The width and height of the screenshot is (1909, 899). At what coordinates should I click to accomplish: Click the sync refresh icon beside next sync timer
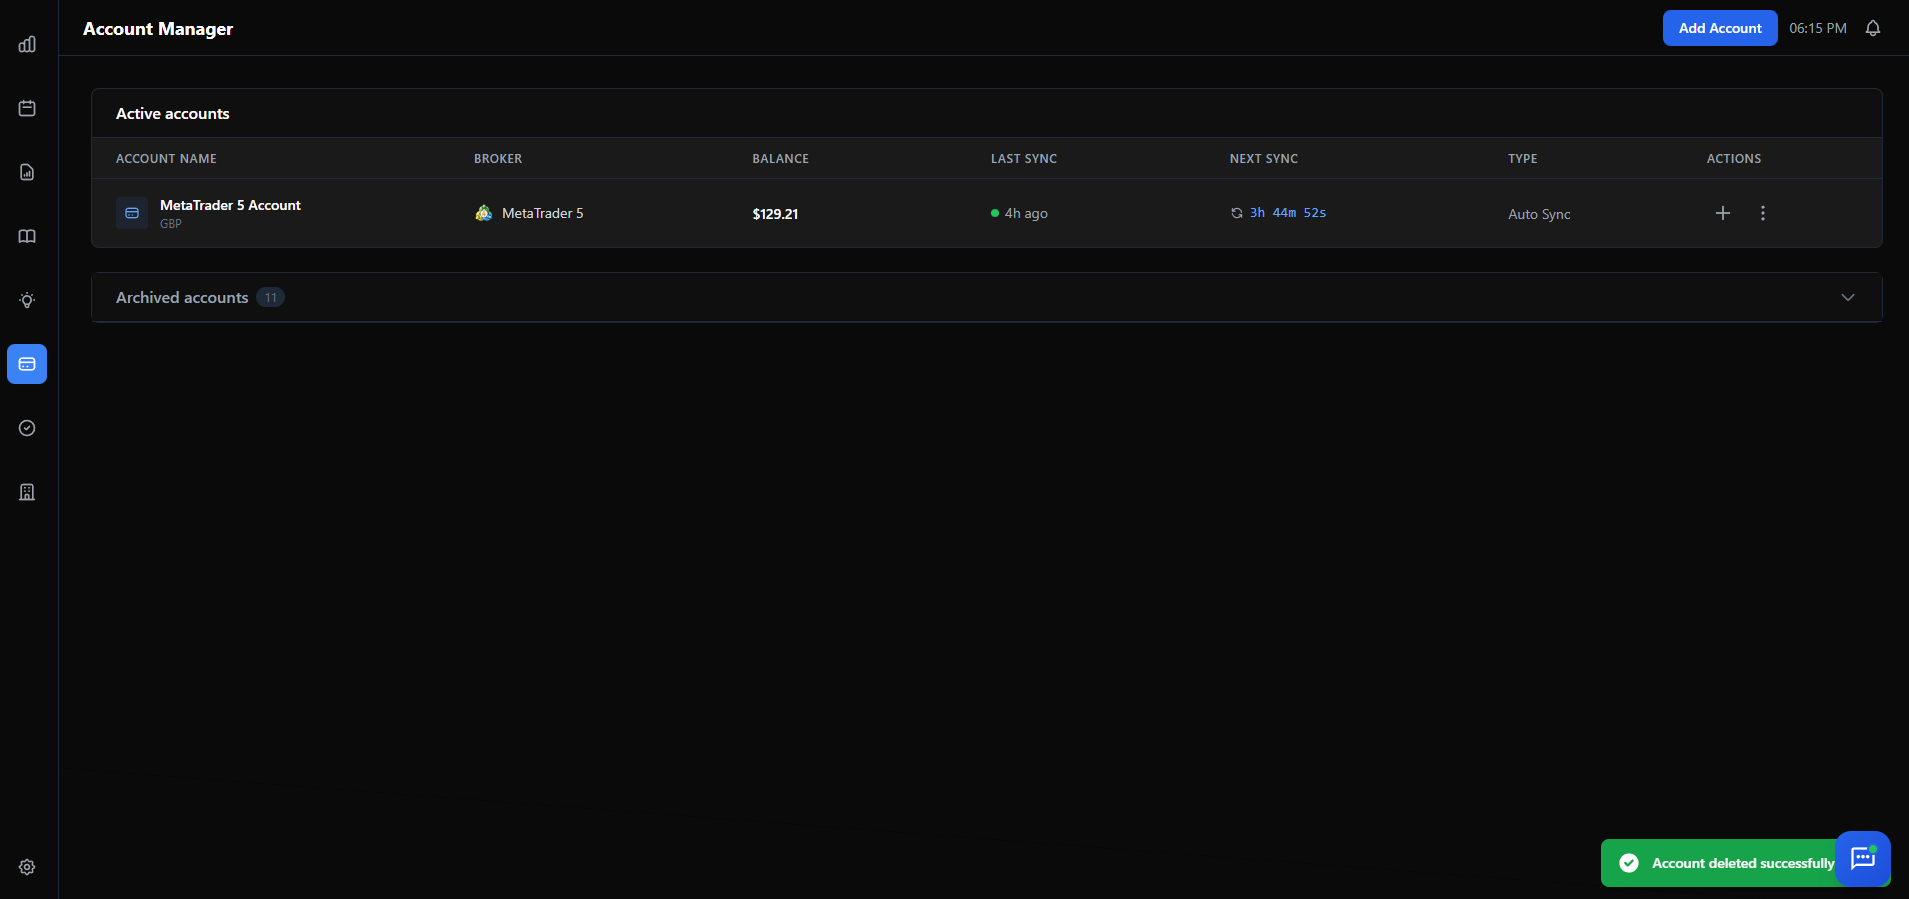pos(1237,213)
